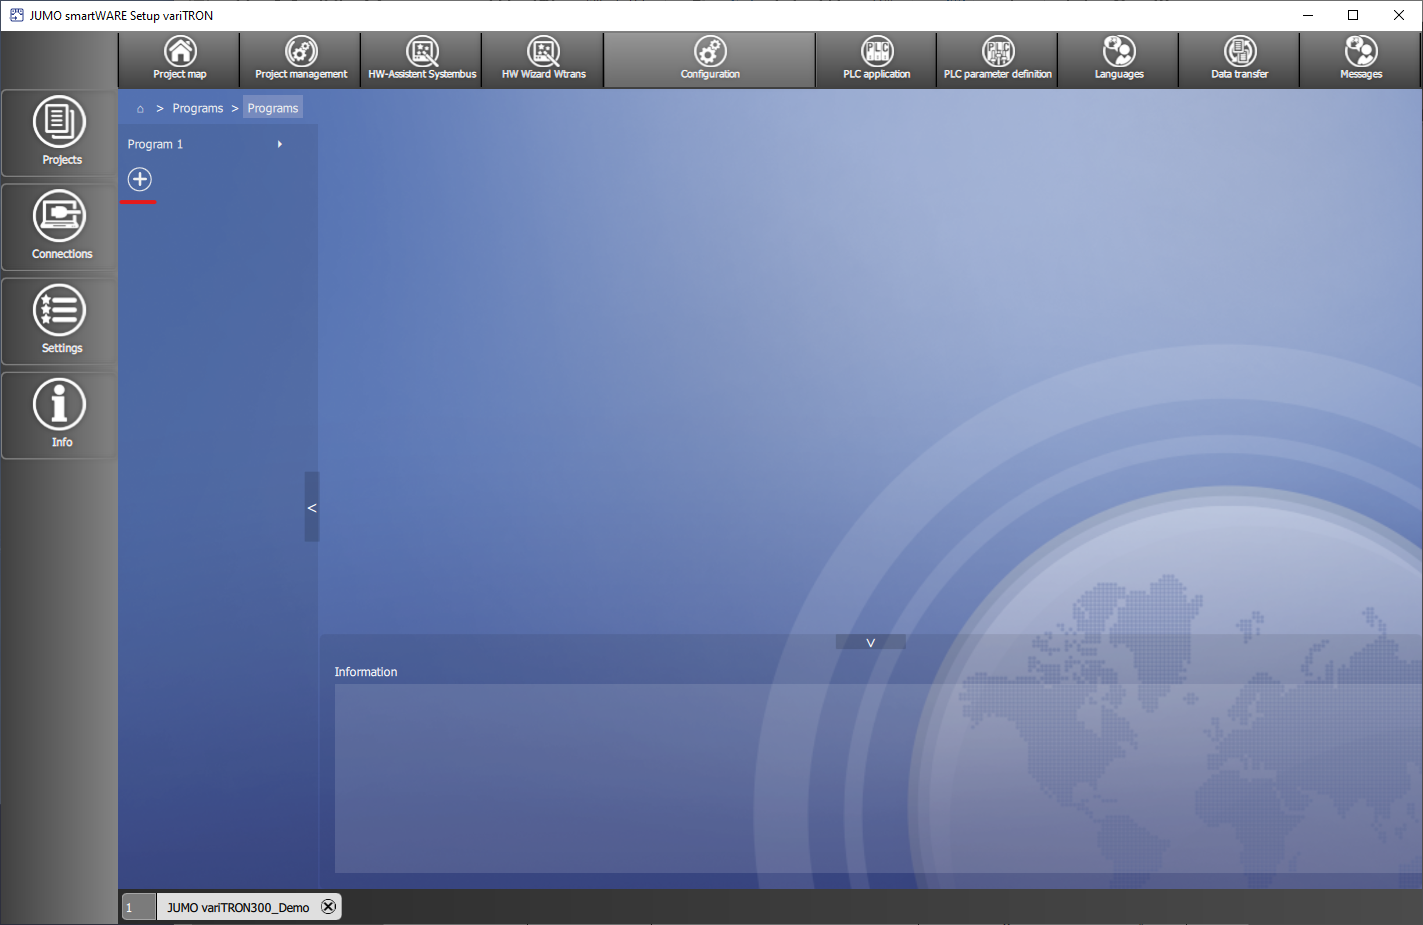This screenshot has width=1423, height=925.
Task: Open the Data transfer tool
Action: click(1240, 59)
